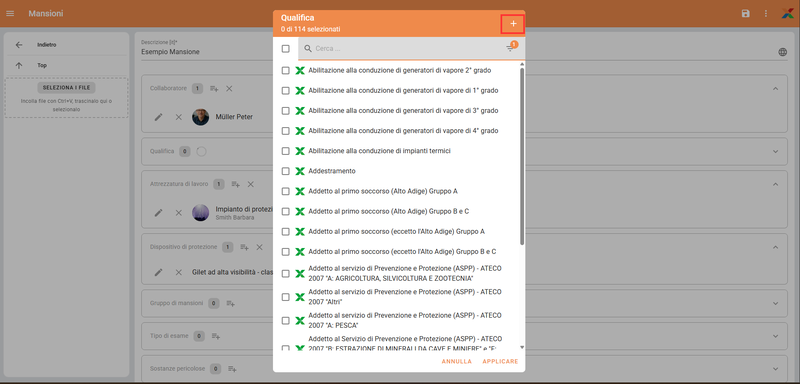800x384 pixels.
Task: Edit the Impianto di protezione row pencil
Action: pos(159,213)
